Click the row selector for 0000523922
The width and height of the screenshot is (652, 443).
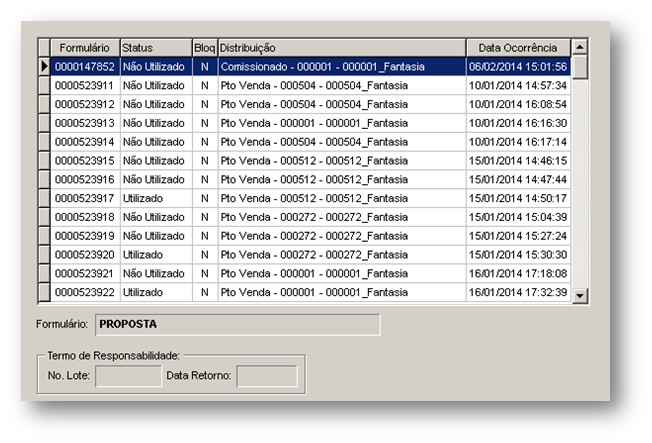click(x=44, y=292)
